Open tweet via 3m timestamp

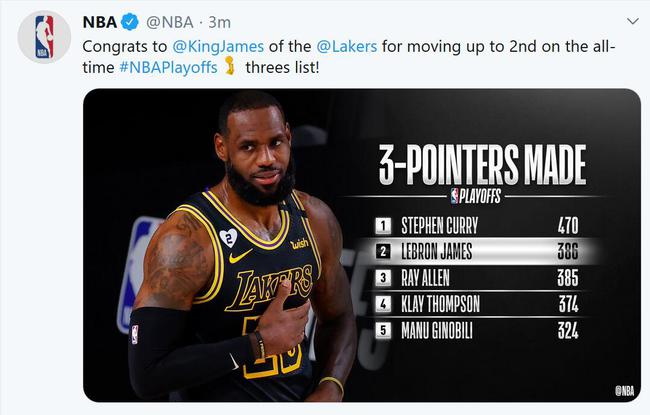click(219, 21)
